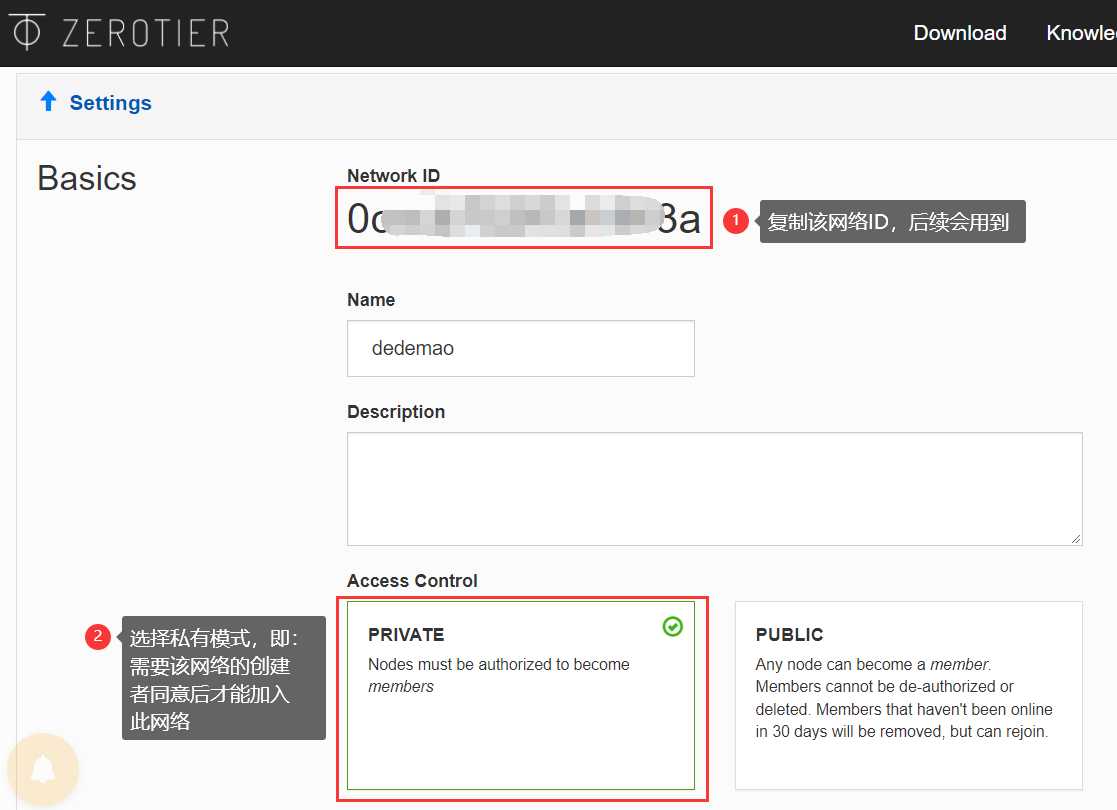Click the Basics section heading
The image size is (1117, 810).
coord(87,178)
